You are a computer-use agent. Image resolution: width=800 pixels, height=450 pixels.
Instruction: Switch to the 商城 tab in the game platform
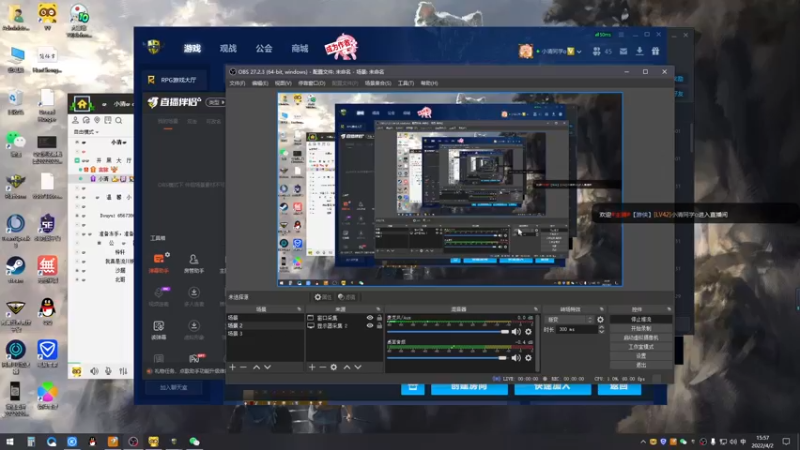tap(299, 48)
